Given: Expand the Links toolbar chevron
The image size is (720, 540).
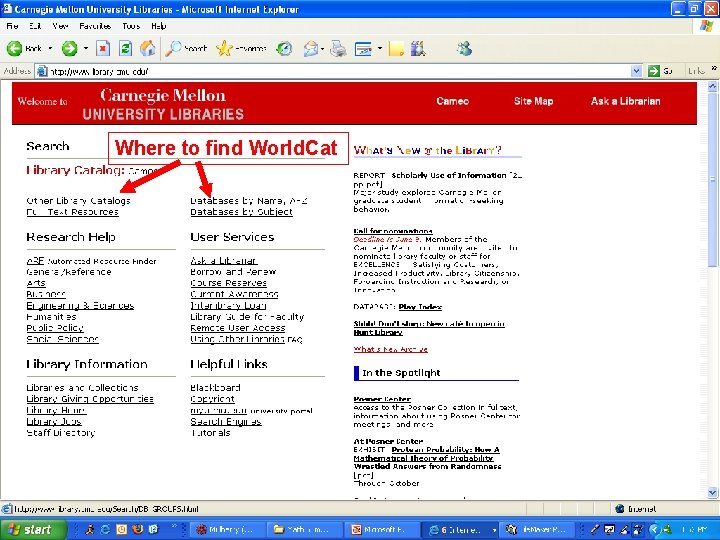Looking at the screenshot, I should (714, 68).
